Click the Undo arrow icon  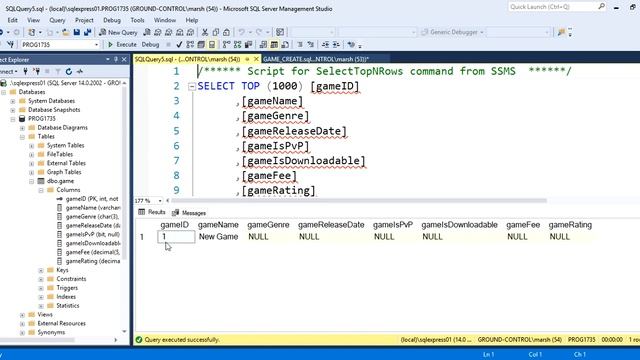coord(242,32)
